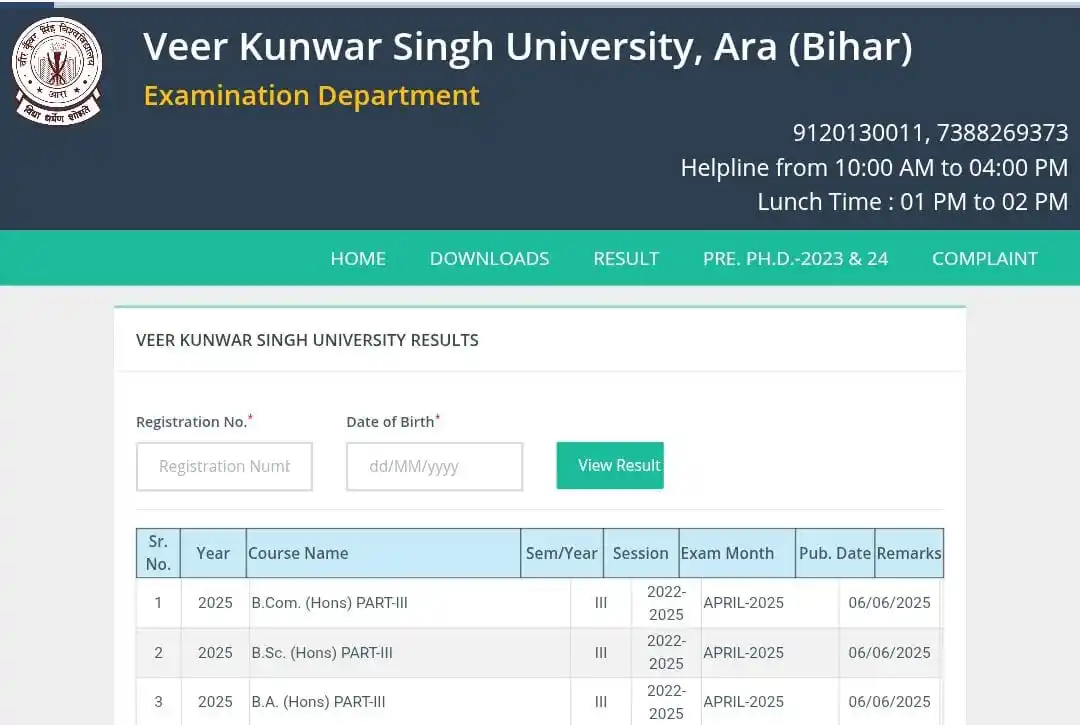Click the Course Name column header
Image resolution: width=1080 pixels, height=725 pixels.
pos(383,553)
